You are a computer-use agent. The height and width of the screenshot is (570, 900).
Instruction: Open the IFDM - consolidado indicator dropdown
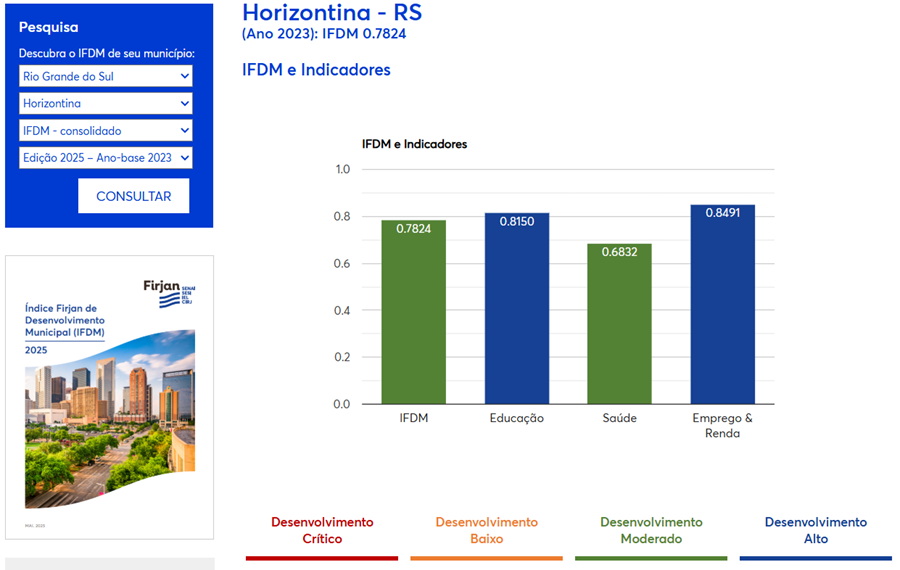tap(105, 130)
